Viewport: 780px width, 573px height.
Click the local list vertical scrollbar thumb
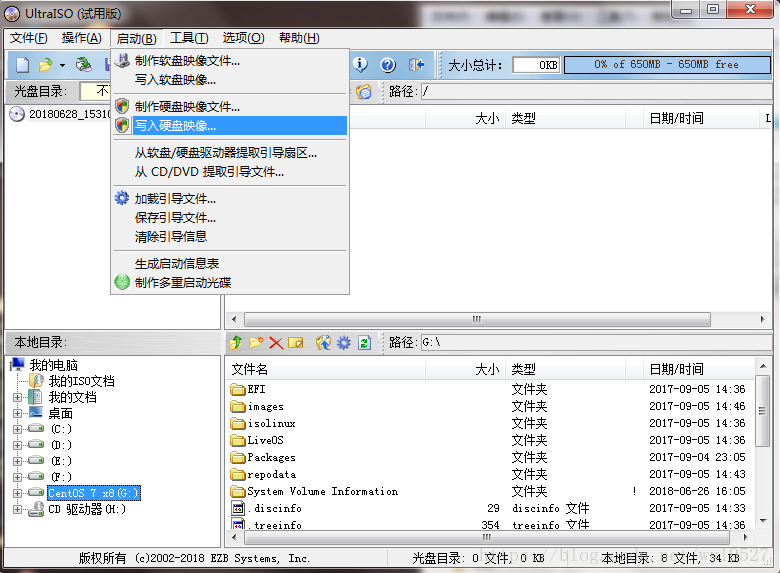tap(762, 412)
